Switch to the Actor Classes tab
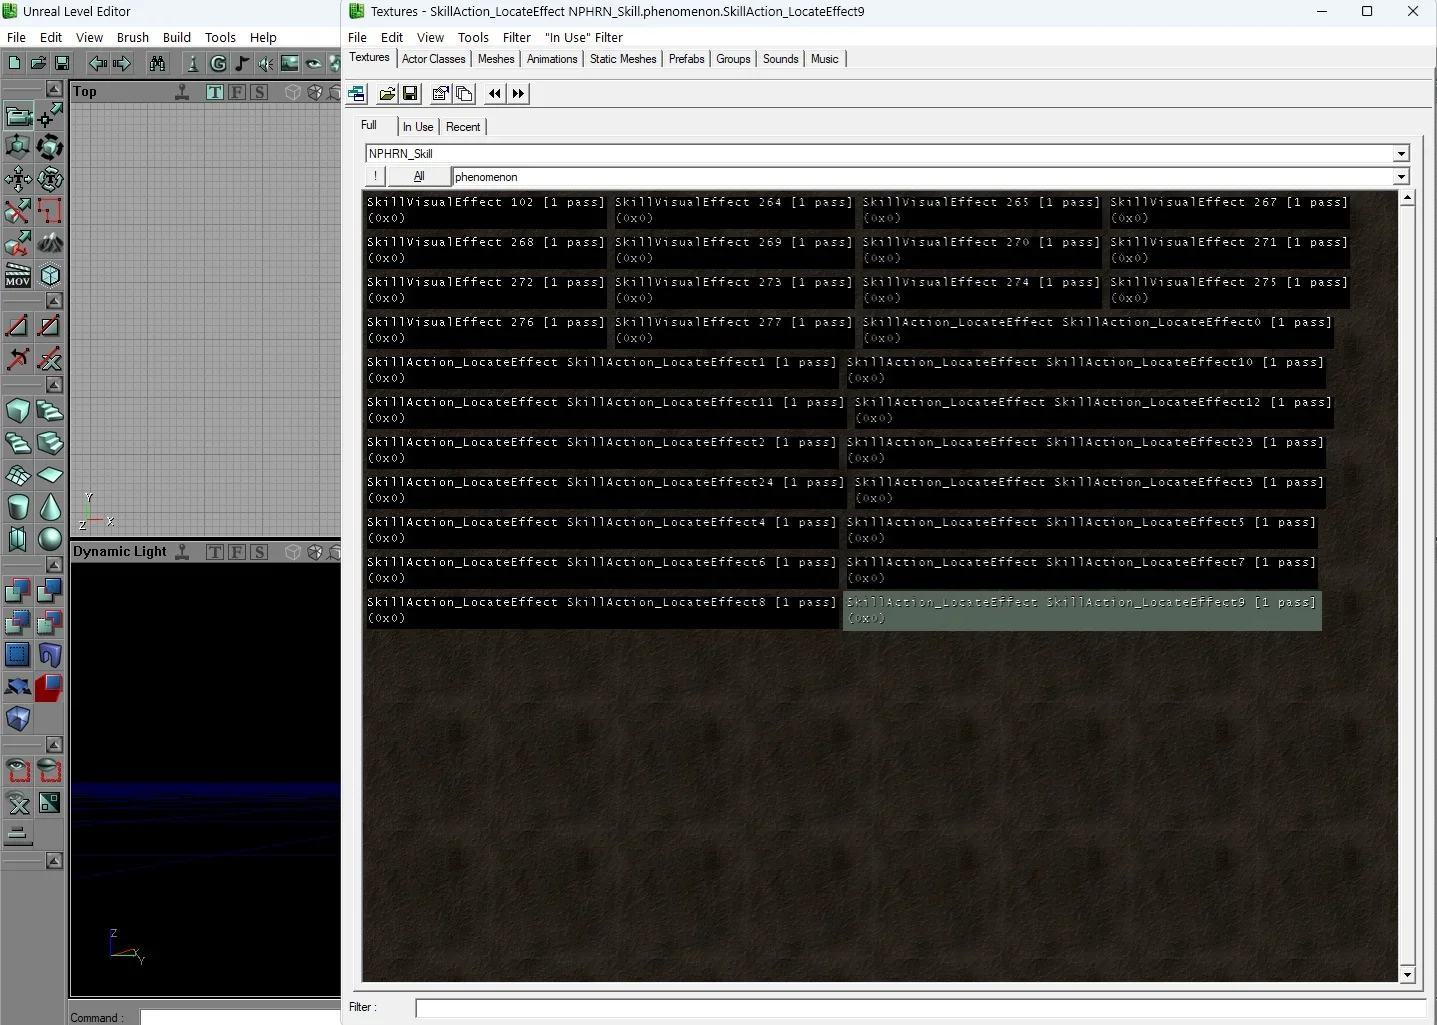This screenshot has width=1437, height=1025. [x=434, y=59]
